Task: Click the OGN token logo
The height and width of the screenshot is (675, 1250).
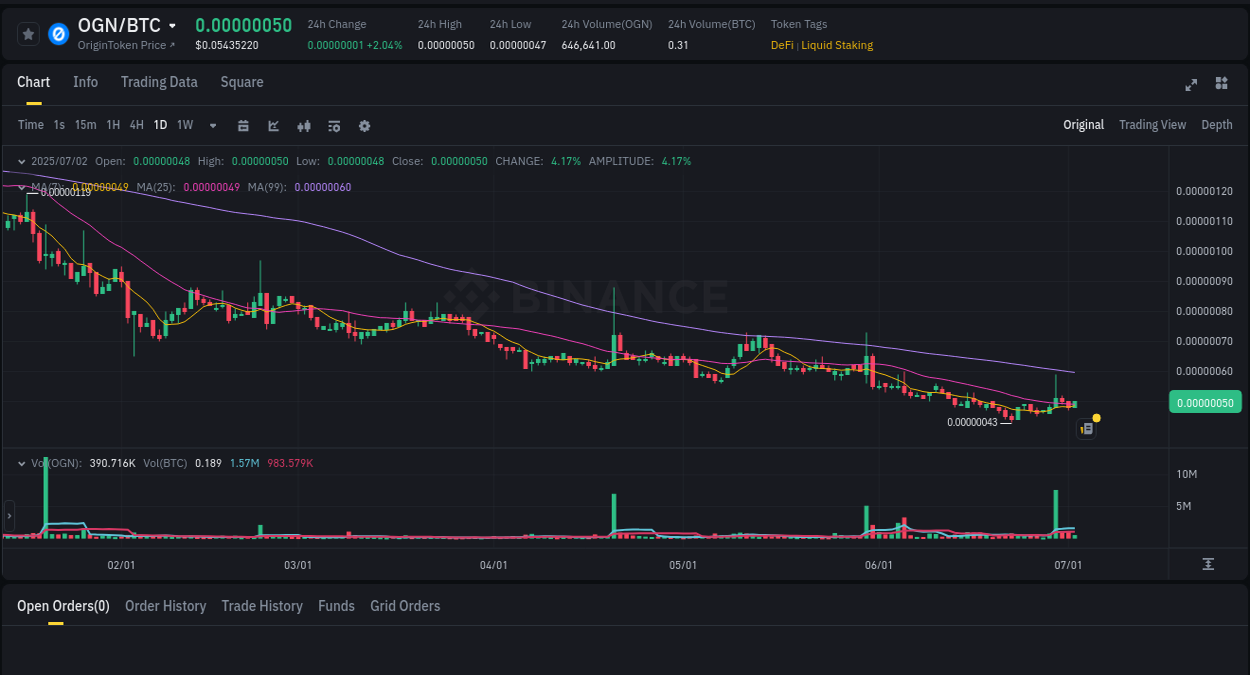Action: click(57, 33)
